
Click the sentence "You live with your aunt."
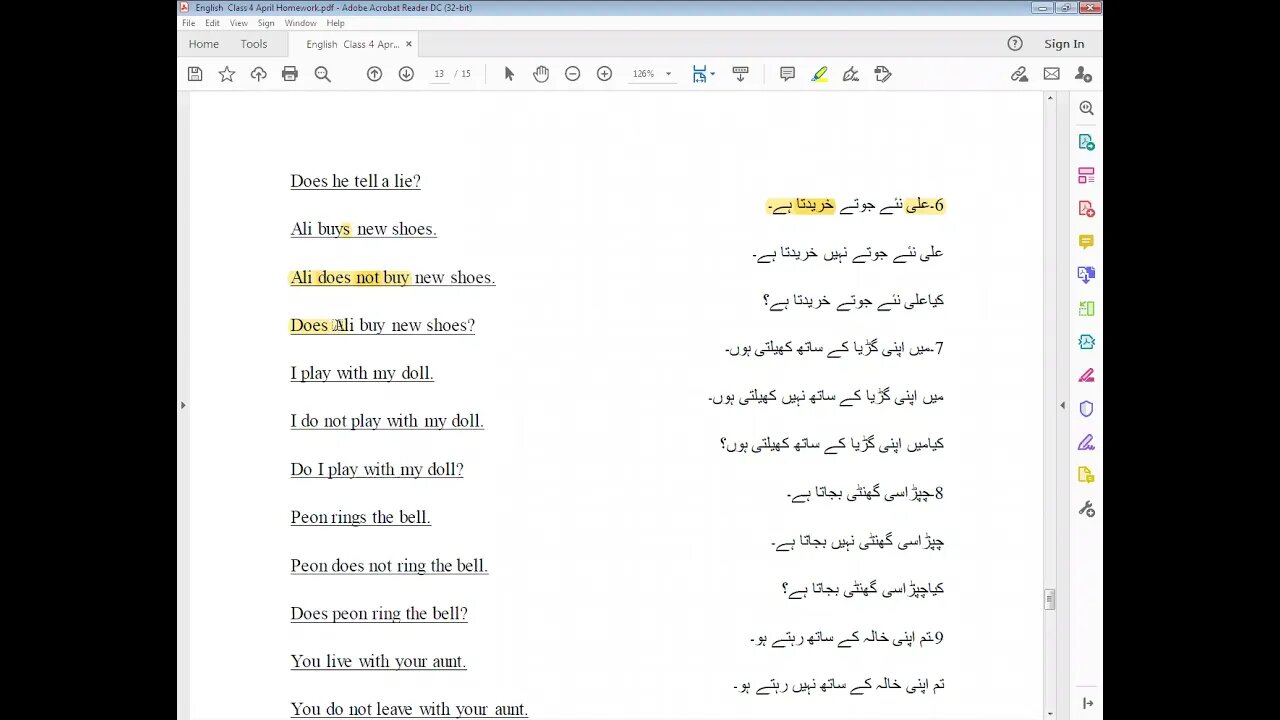click(x=379, y=661)
